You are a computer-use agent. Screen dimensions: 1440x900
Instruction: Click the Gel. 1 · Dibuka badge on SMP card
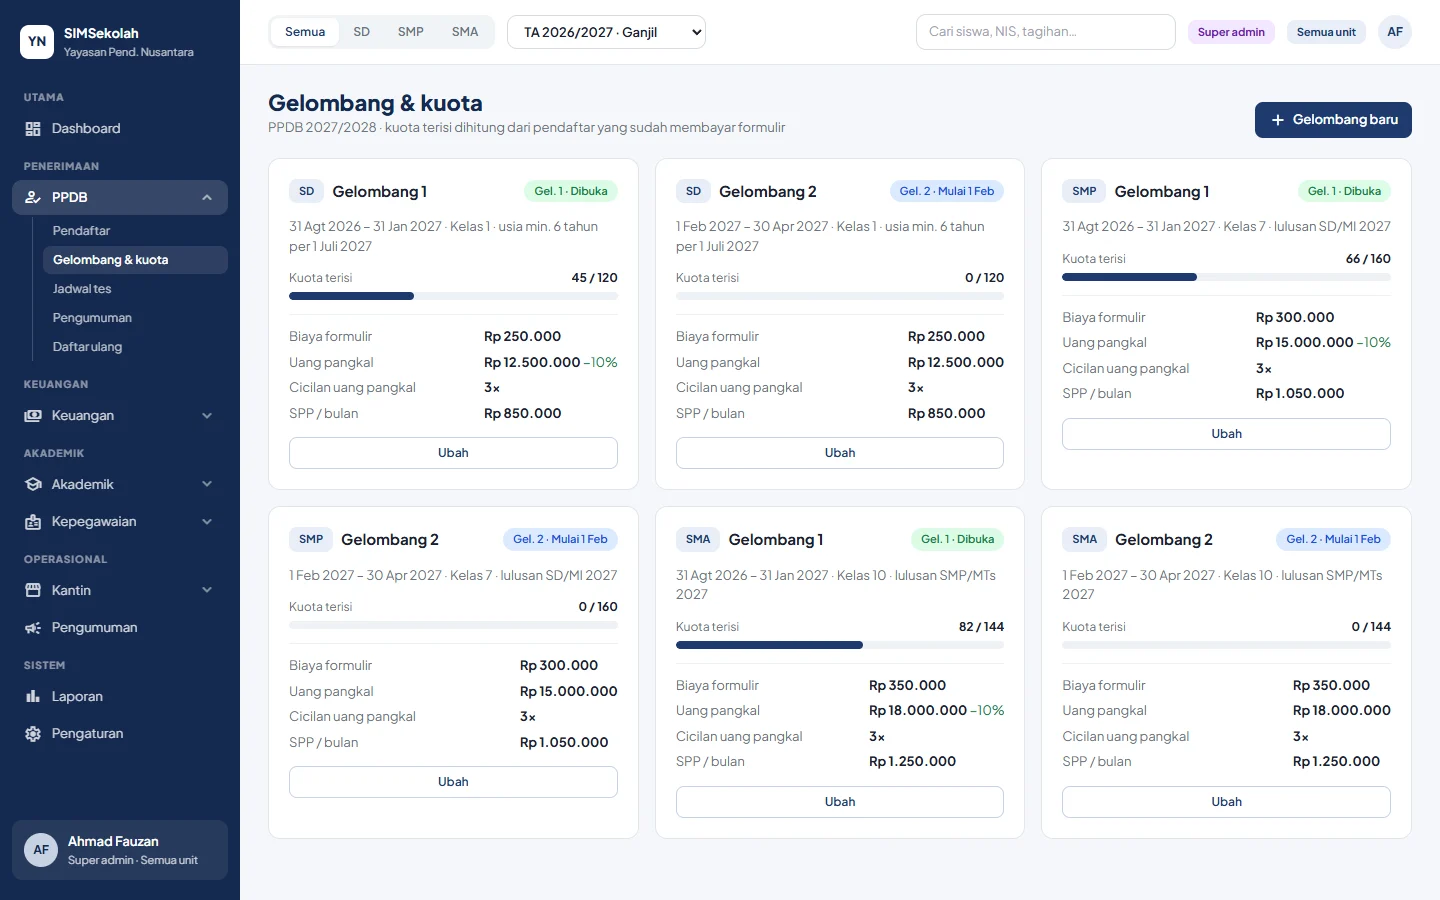click(x=1345, y=191)
